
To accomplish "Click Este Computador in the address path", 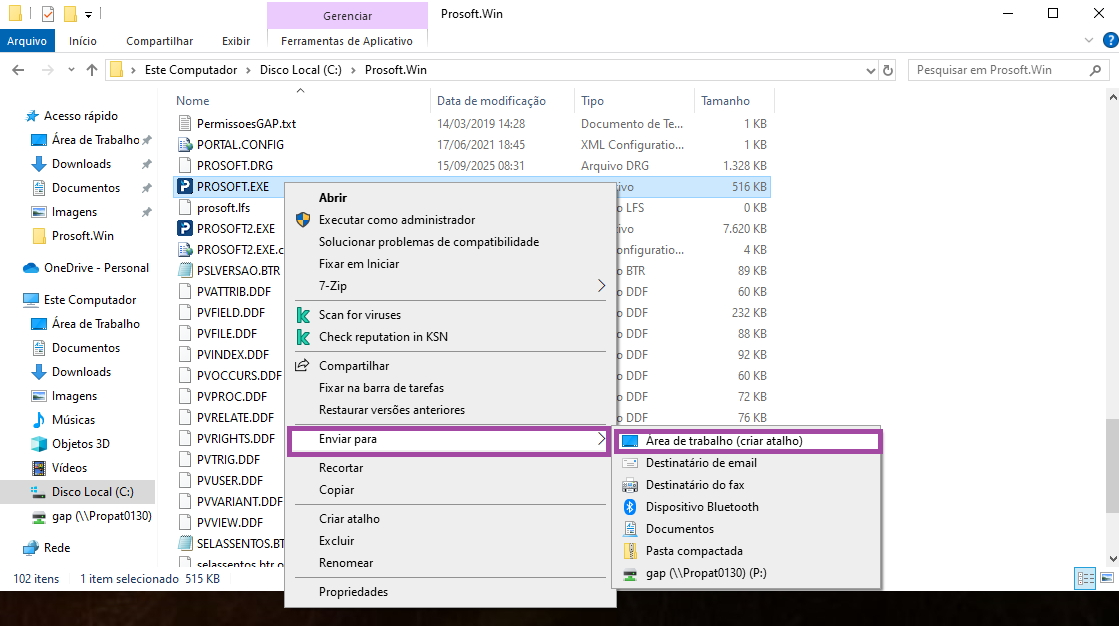I will tap(191, 70).
